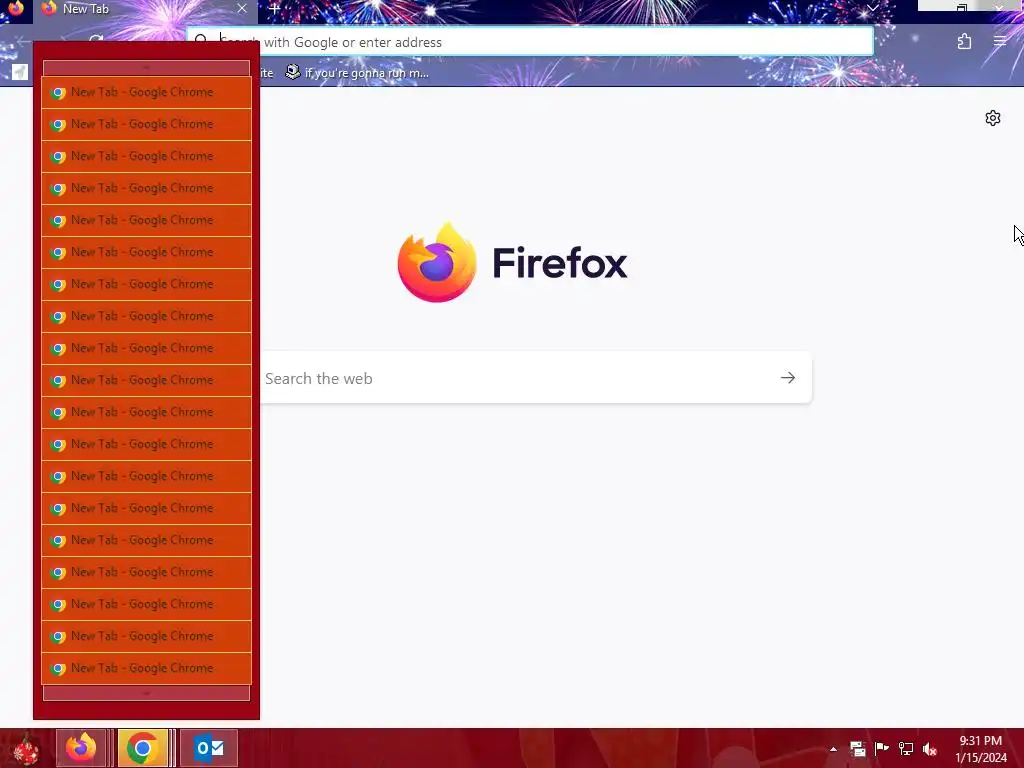The width and height of the screenshot is (1024, 768).
Task: Focus the 'Search with Google or enter address' bar
Action: [x=530, y=42]
